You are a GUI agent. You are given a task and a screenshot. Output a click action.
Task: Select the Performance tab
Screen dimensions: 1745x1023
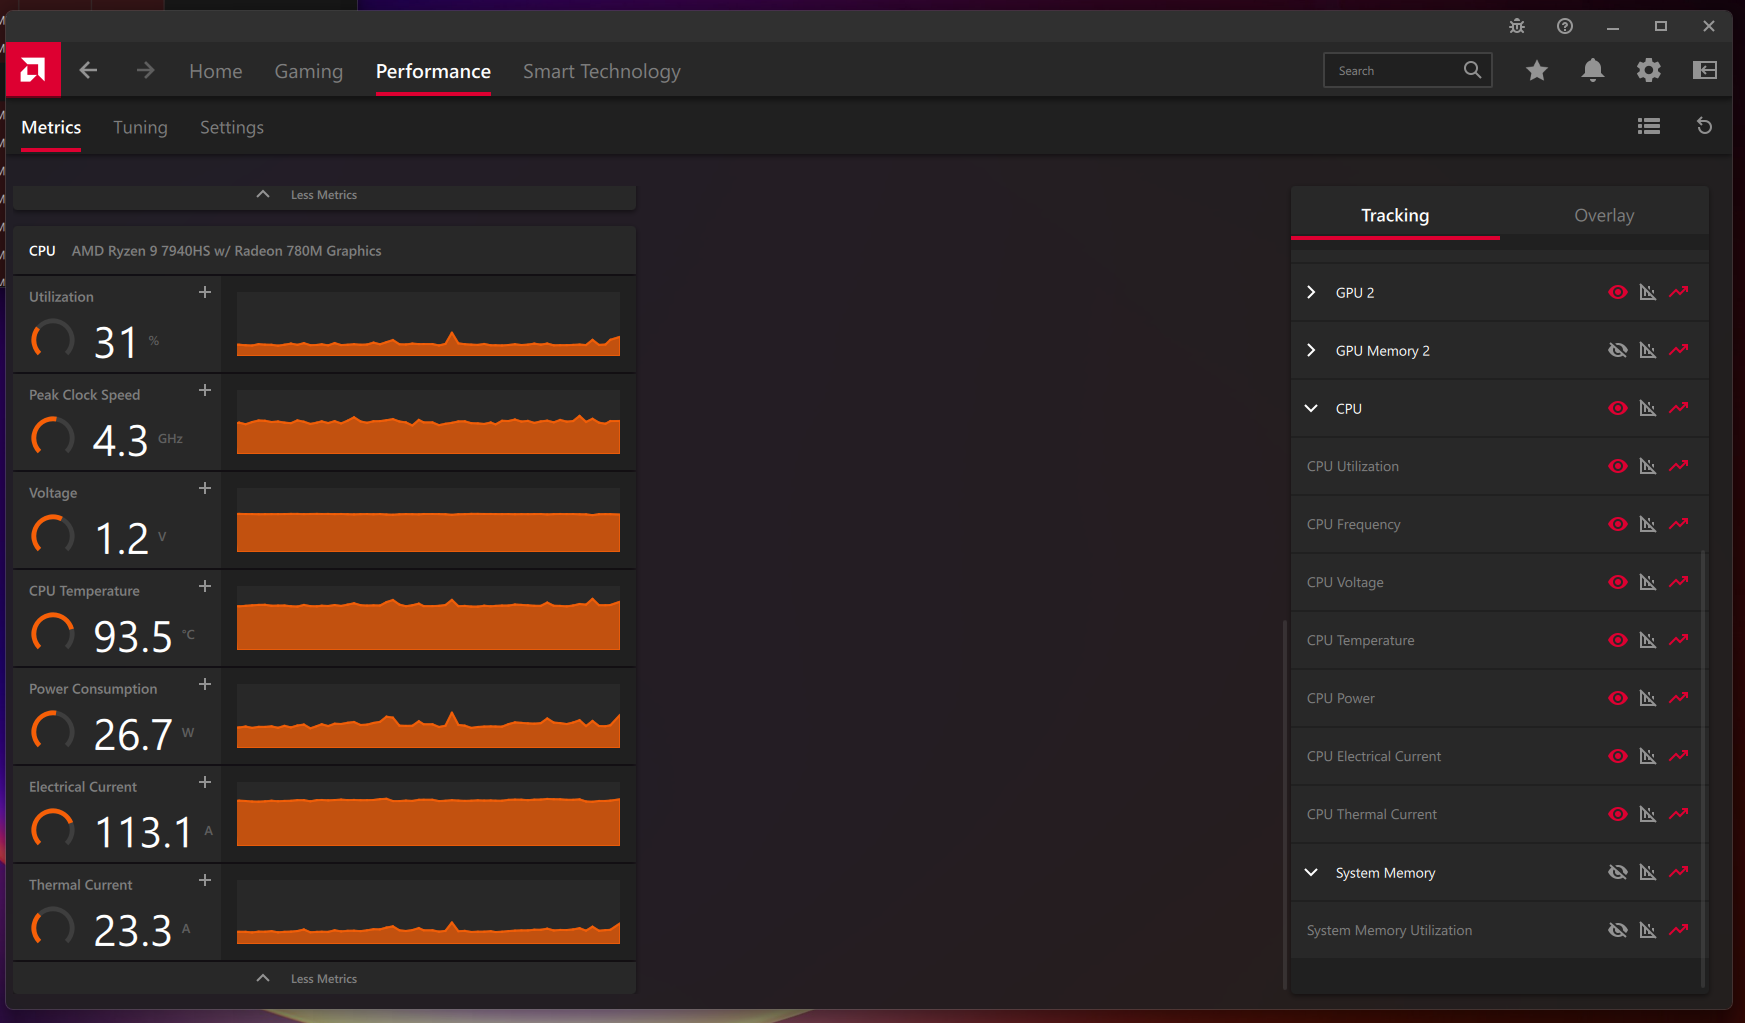click(x=433, y=71)
